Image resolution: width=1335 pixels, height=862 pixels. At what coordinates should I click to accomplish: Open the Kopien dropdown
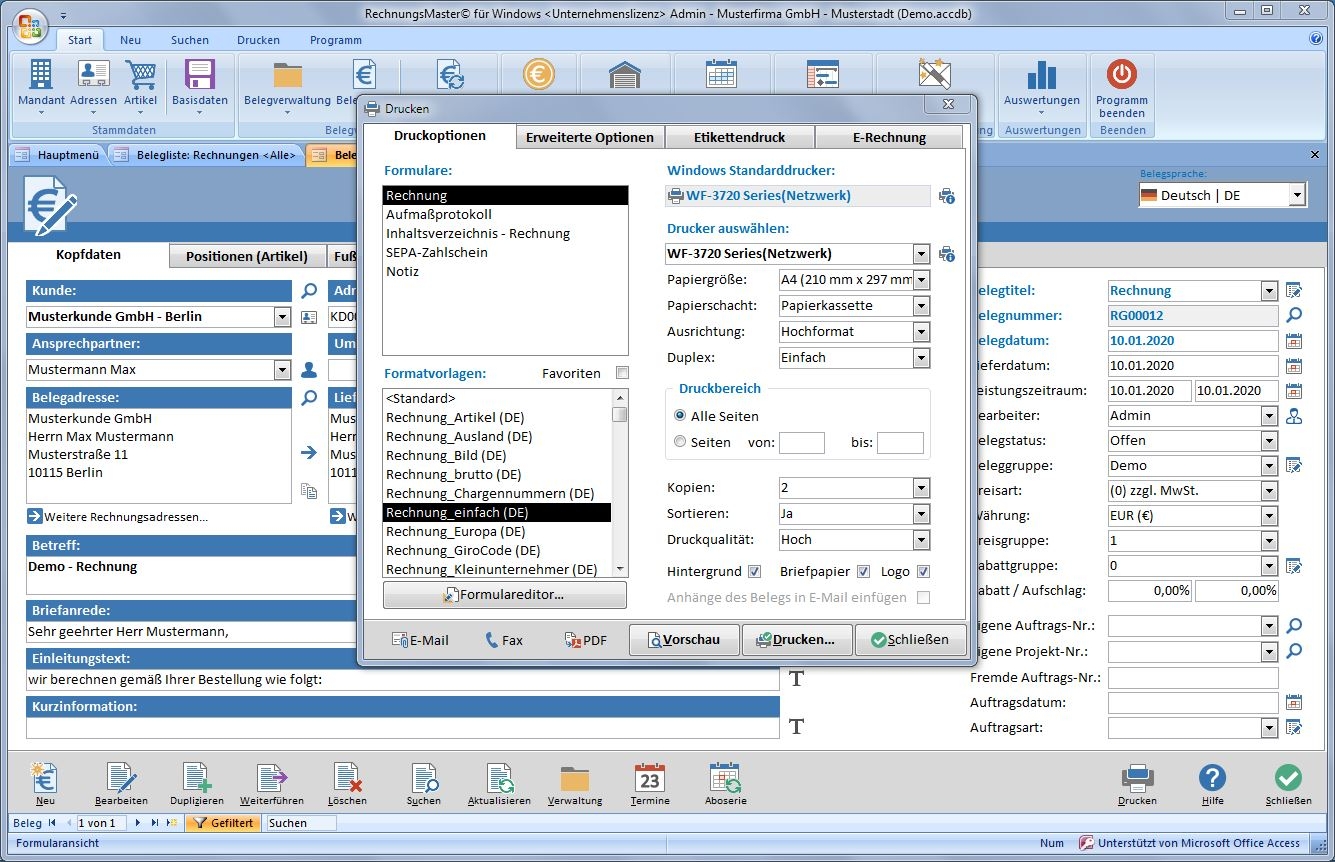(x=921, y=488)
